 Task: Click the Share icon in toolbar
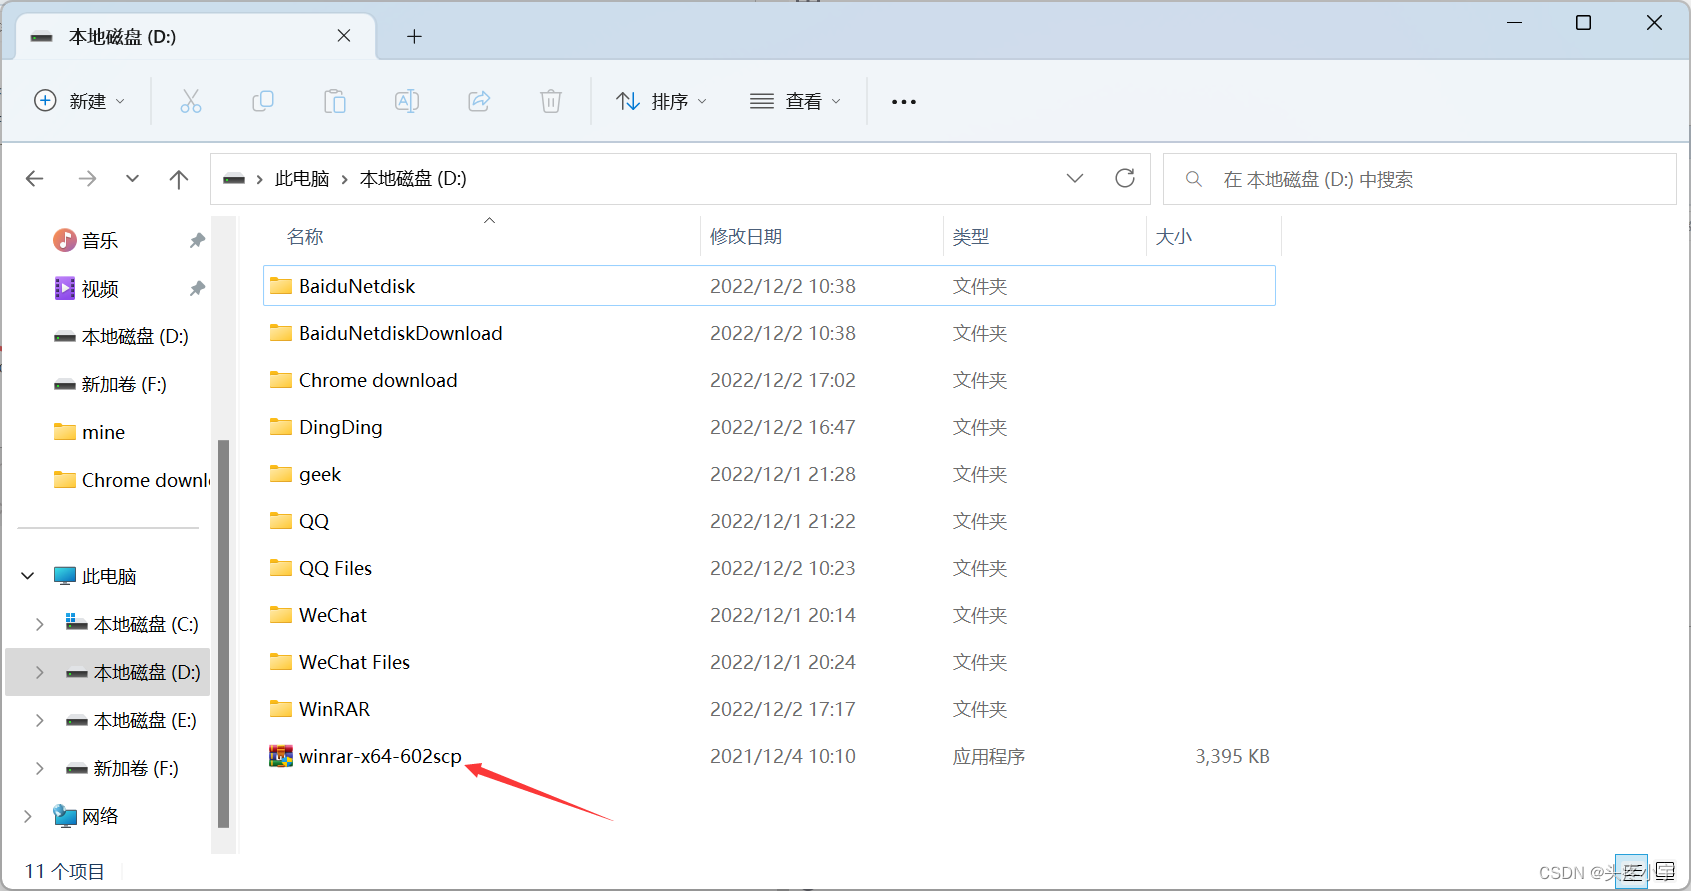tap(479, 101)
